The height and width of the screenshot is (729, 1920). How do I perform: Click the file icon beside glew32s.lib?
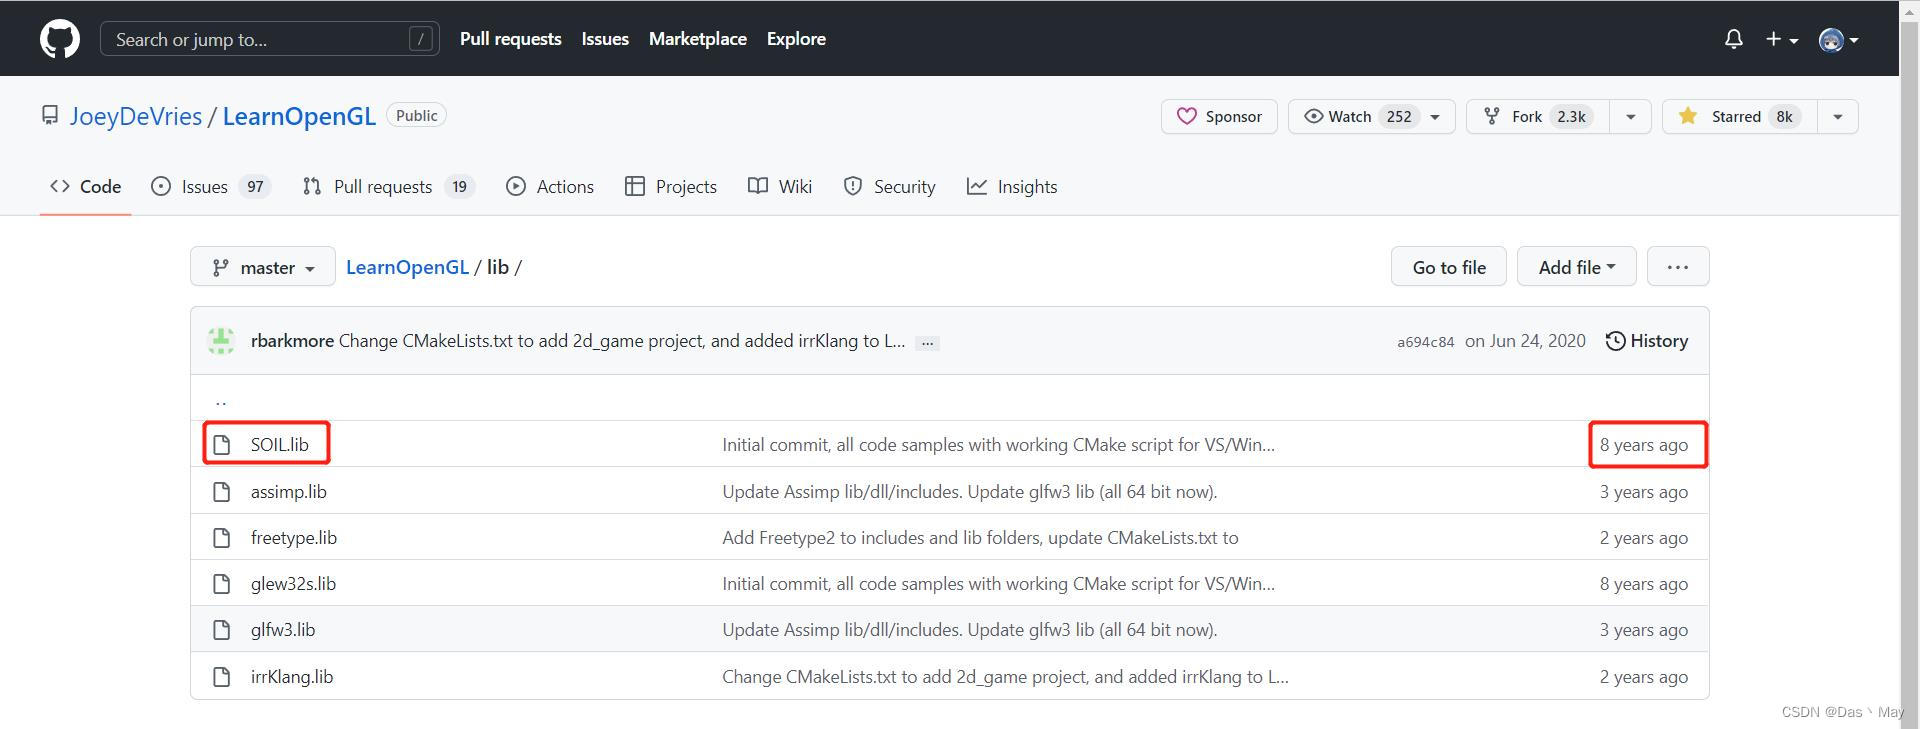click(222, 584)
